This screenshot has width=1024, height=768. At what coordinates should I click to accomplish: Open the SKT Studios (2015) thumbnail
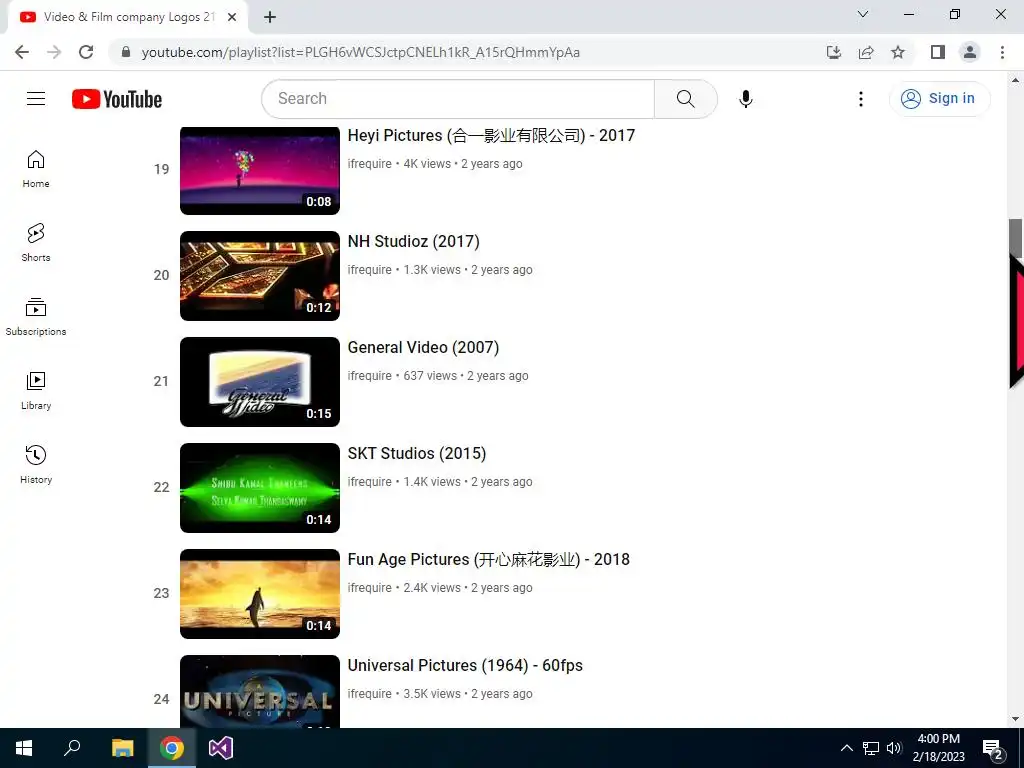pyautogui.click(x=260, y=488)
